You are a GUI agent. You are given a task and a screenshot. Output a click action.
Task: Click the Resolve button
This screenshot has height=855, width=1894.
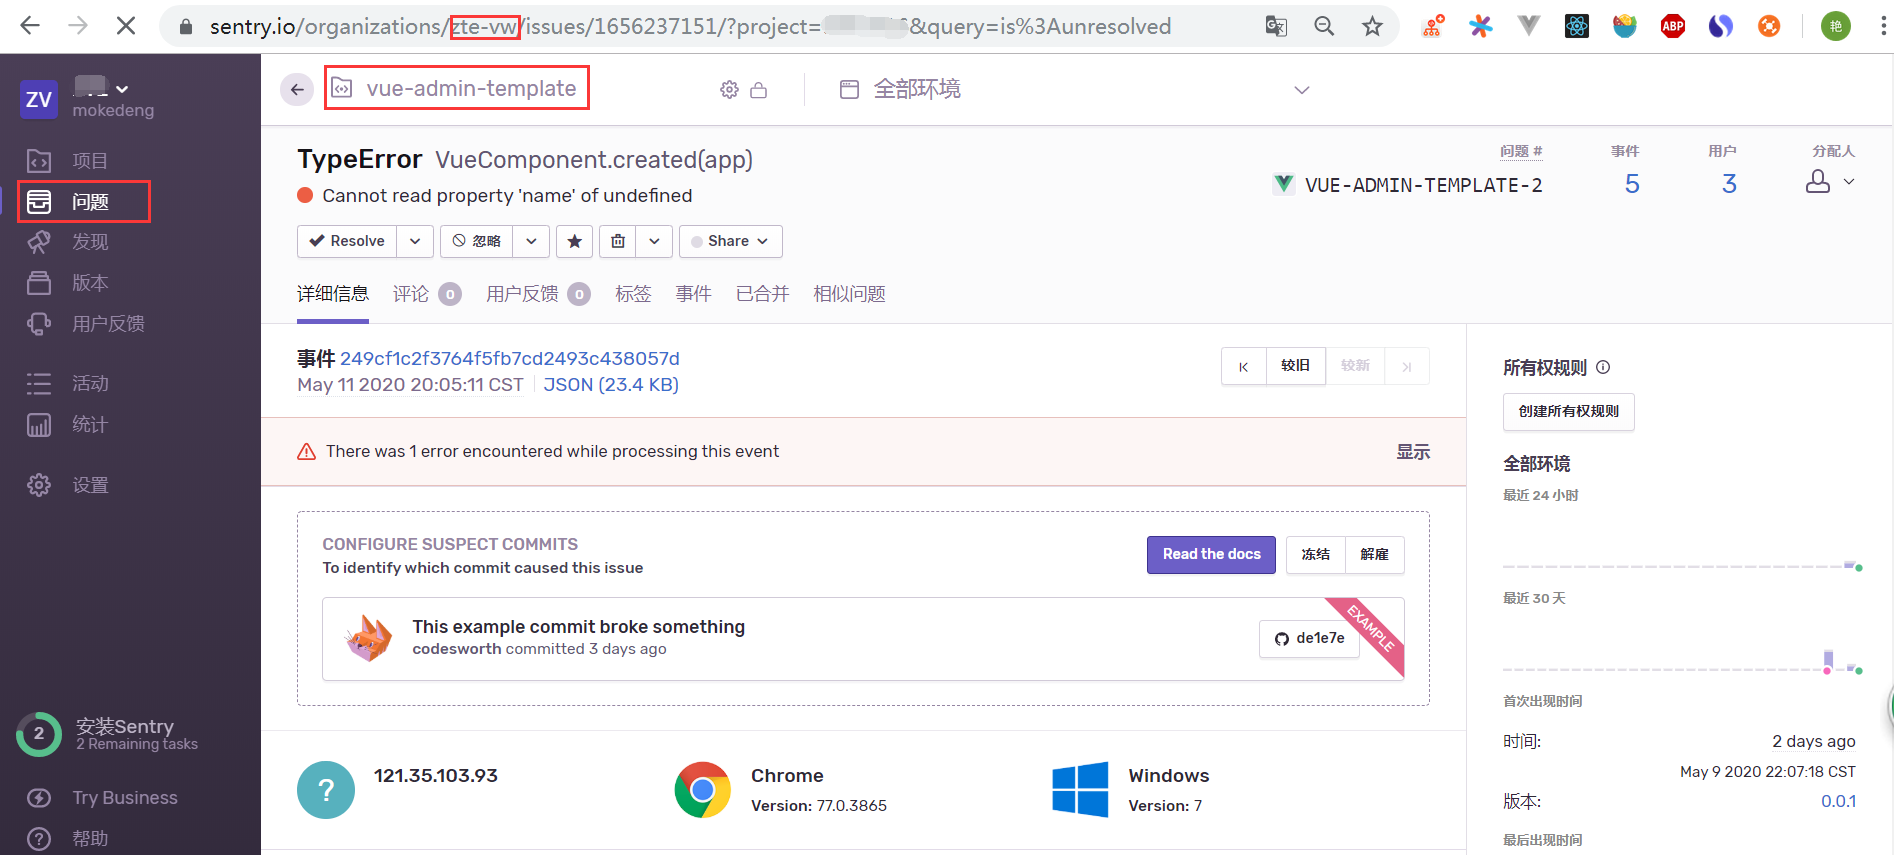(x=347, y=241)
